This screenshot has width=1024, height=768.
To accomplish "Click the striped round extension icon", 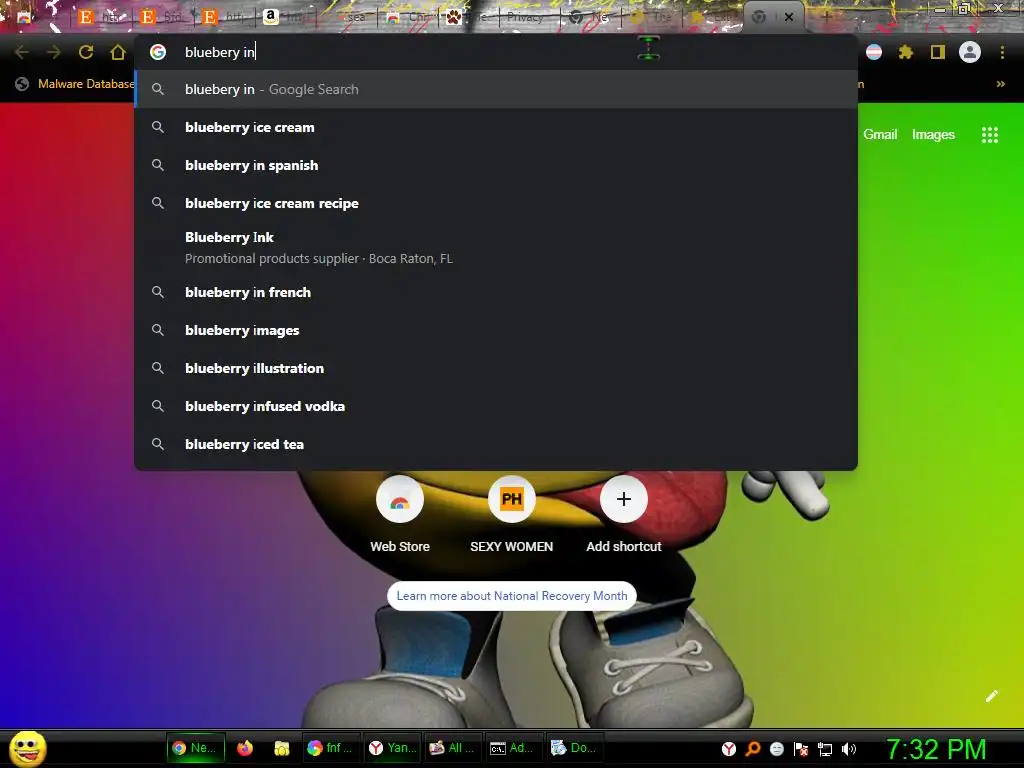I will pos(874,52).
